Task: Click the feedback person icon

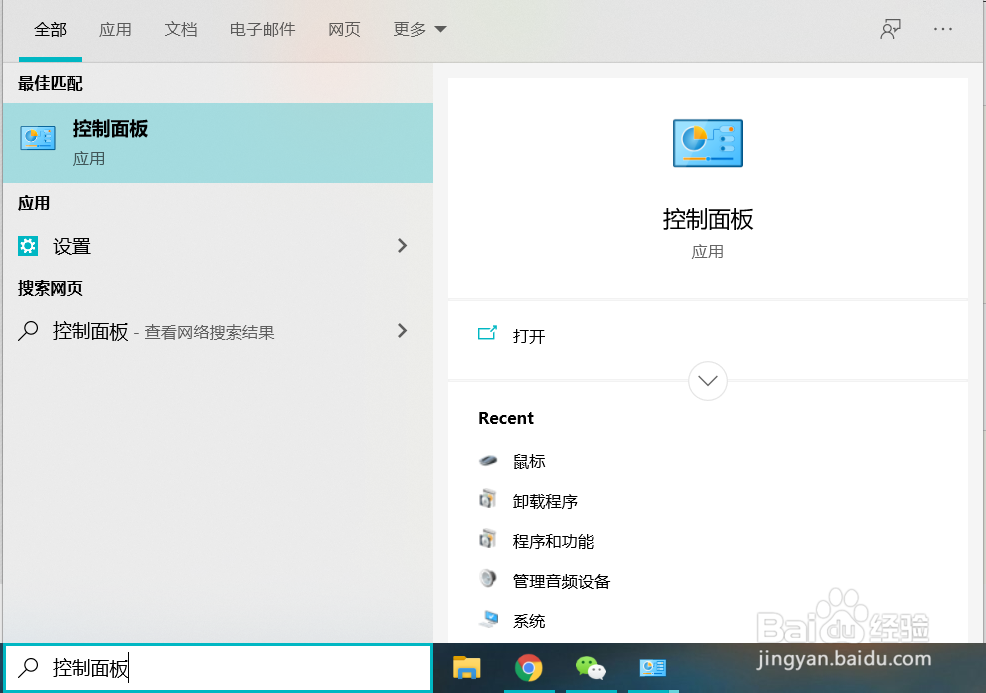Action: (890, 29)
